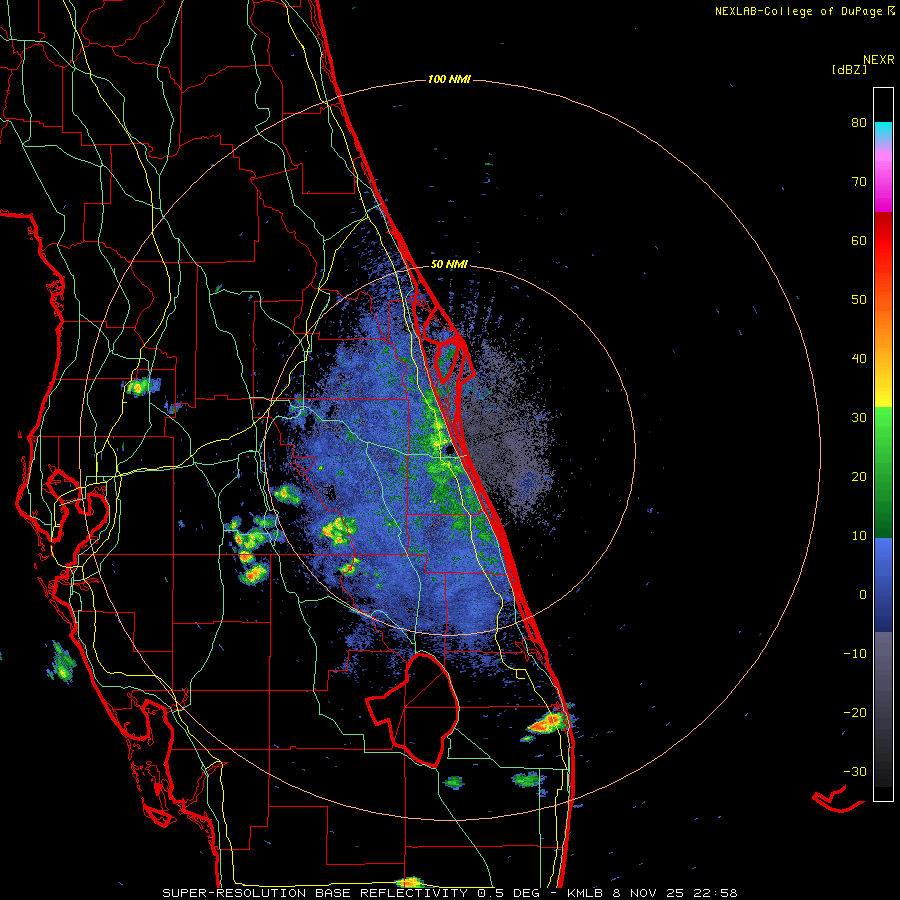Click the [dBZ] units label
Image resolution: width=900 pixels, height=900 pixels.
click(x=849, y=70)
